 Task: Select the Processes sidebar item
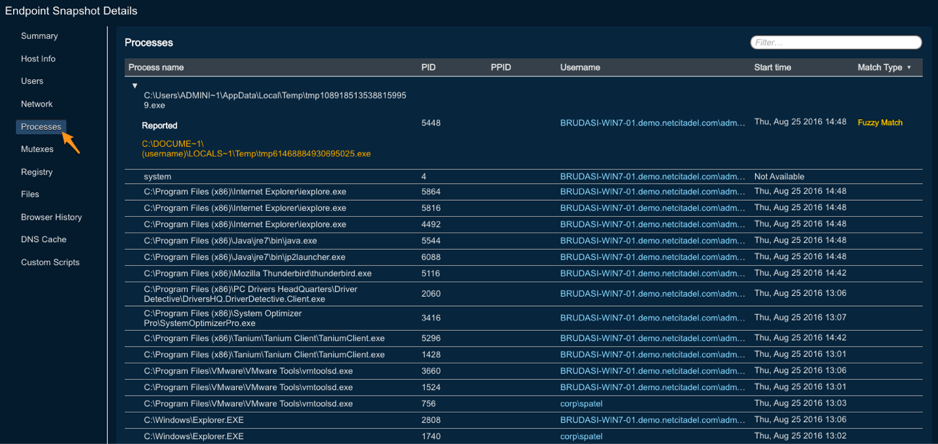pos(41,127)
